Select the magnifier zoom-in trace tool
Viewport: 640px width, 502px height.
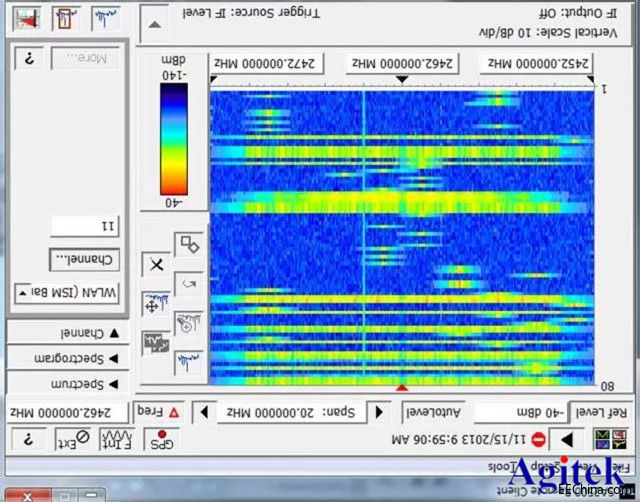pos(189,323)
